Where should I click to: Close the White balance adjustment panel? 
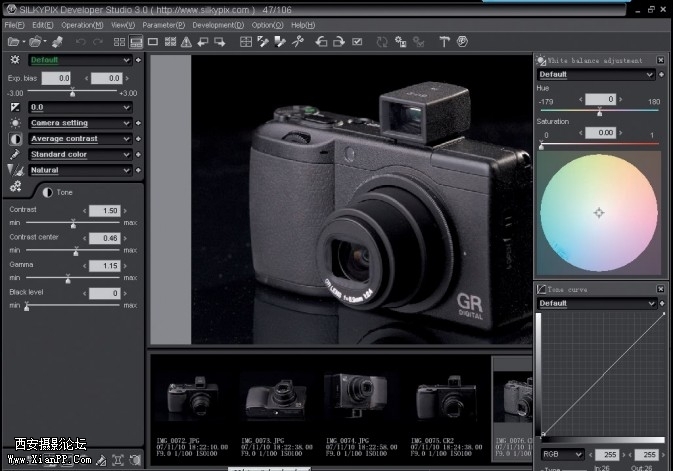click(660, 60)
